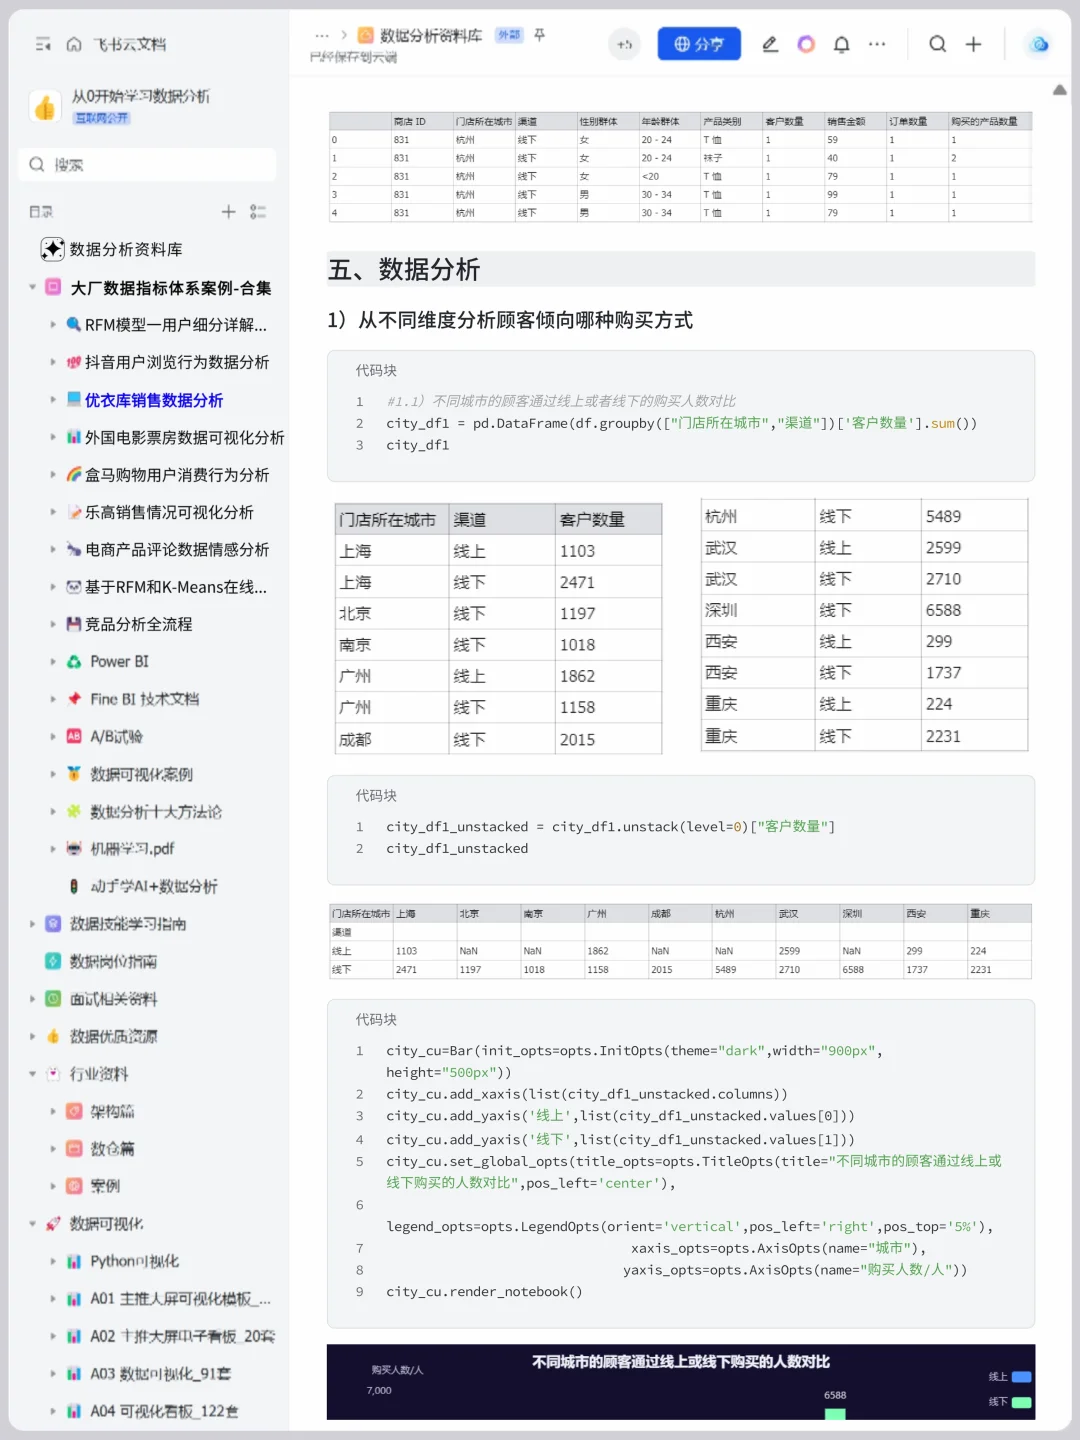The width and height of the screenshot is (1080, 1440).
Task: Expand the 数据可视化 sidebar group
Action: (x=32, y=1223)
